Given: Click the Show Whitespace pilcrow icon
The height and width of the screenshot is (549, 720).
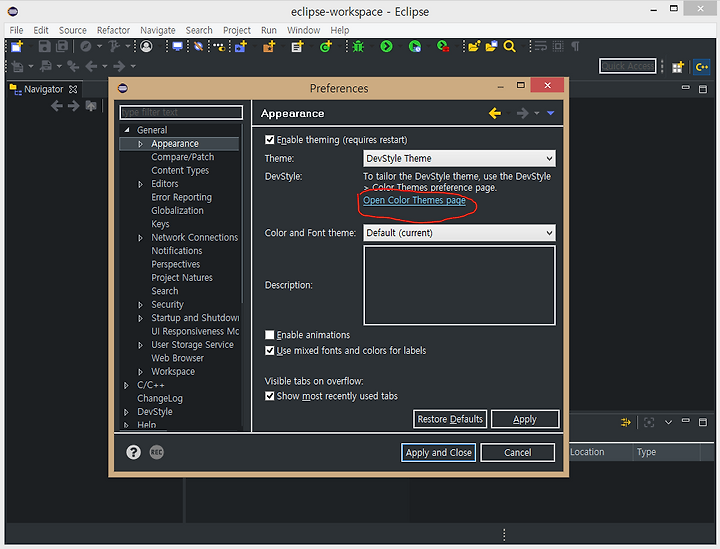Looking at the screenshot, I should point(575,46).
